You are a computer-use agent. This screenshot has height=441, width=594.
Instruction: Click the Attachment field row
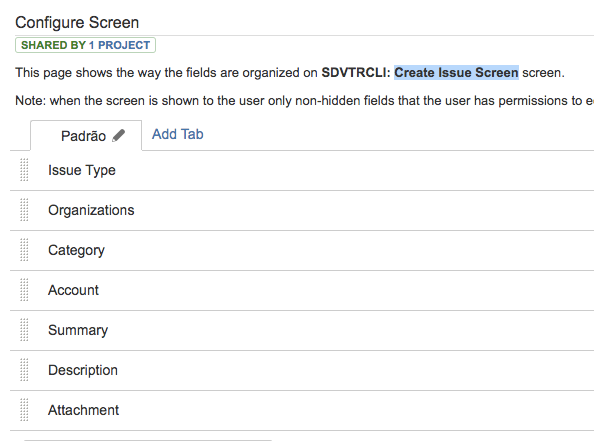302,410
